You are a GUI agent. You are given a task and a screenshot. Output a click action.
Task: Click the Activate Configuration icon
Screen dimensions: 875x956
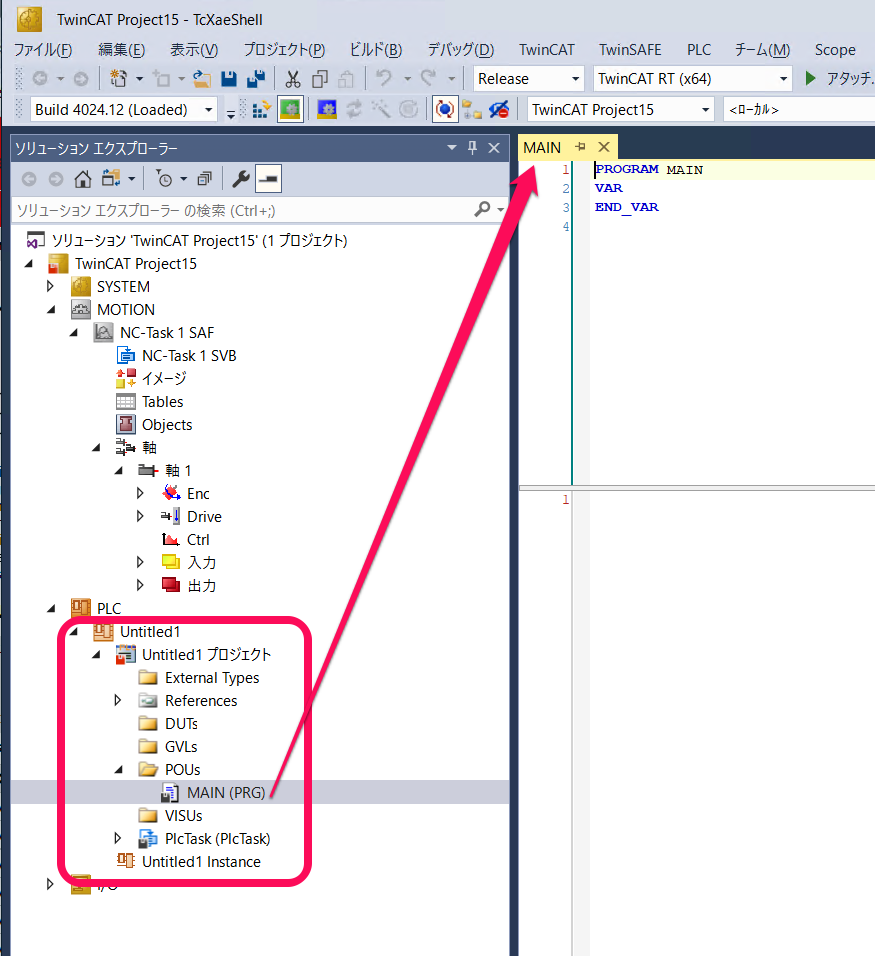coord(262,110)
